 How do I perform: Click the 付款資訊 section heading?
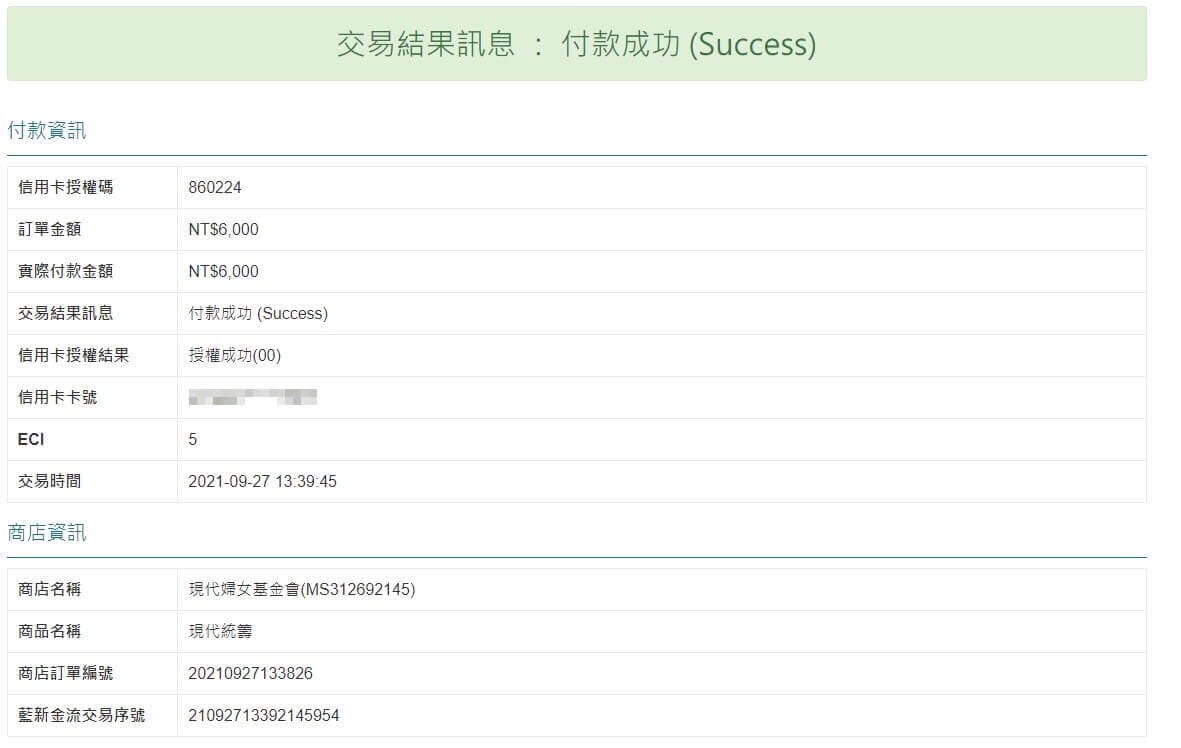pos(47,130)
